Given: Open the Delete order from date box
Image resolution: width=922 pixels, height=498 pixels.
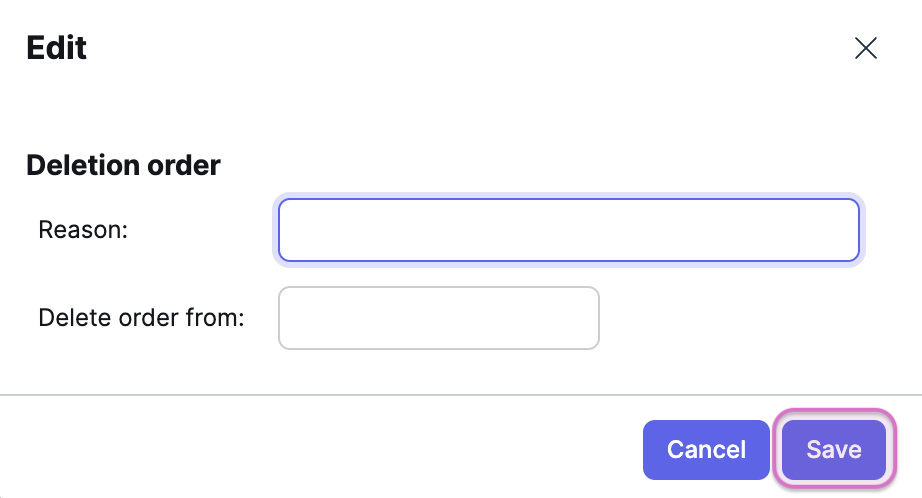Looking at the screenshot, I should pos(438,318).
